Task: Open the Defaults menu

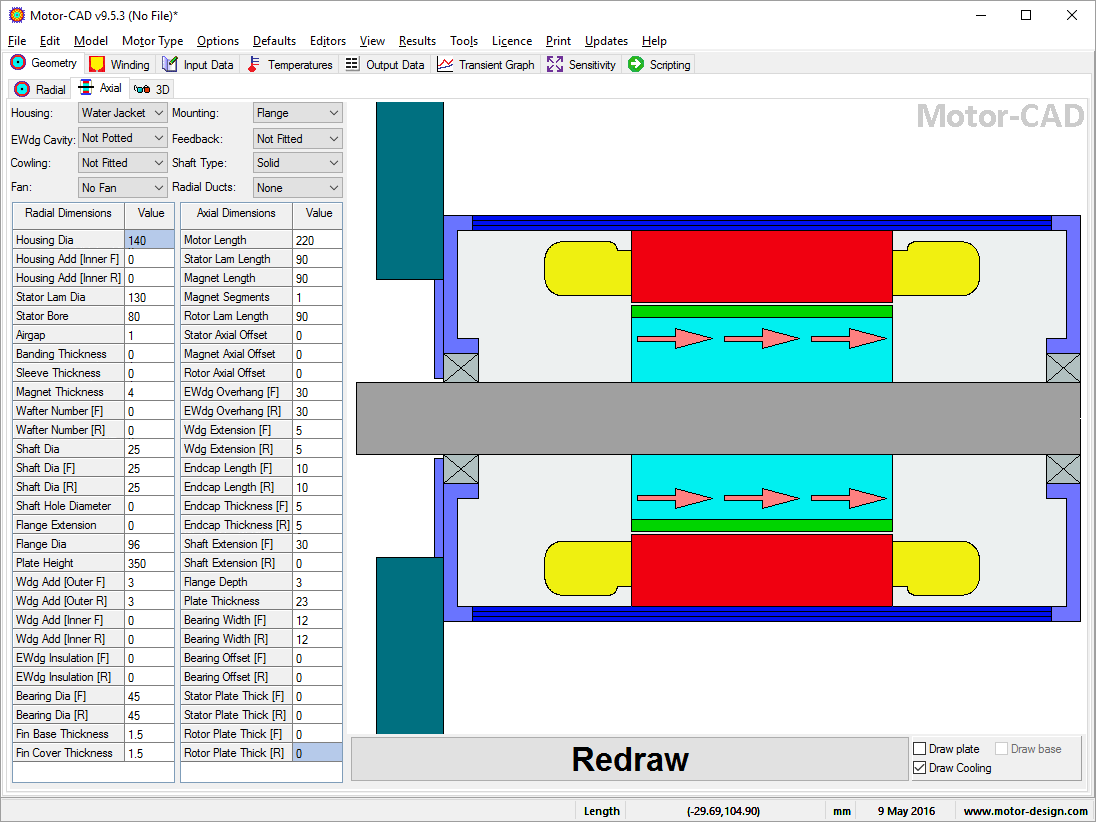Action: 274,41
